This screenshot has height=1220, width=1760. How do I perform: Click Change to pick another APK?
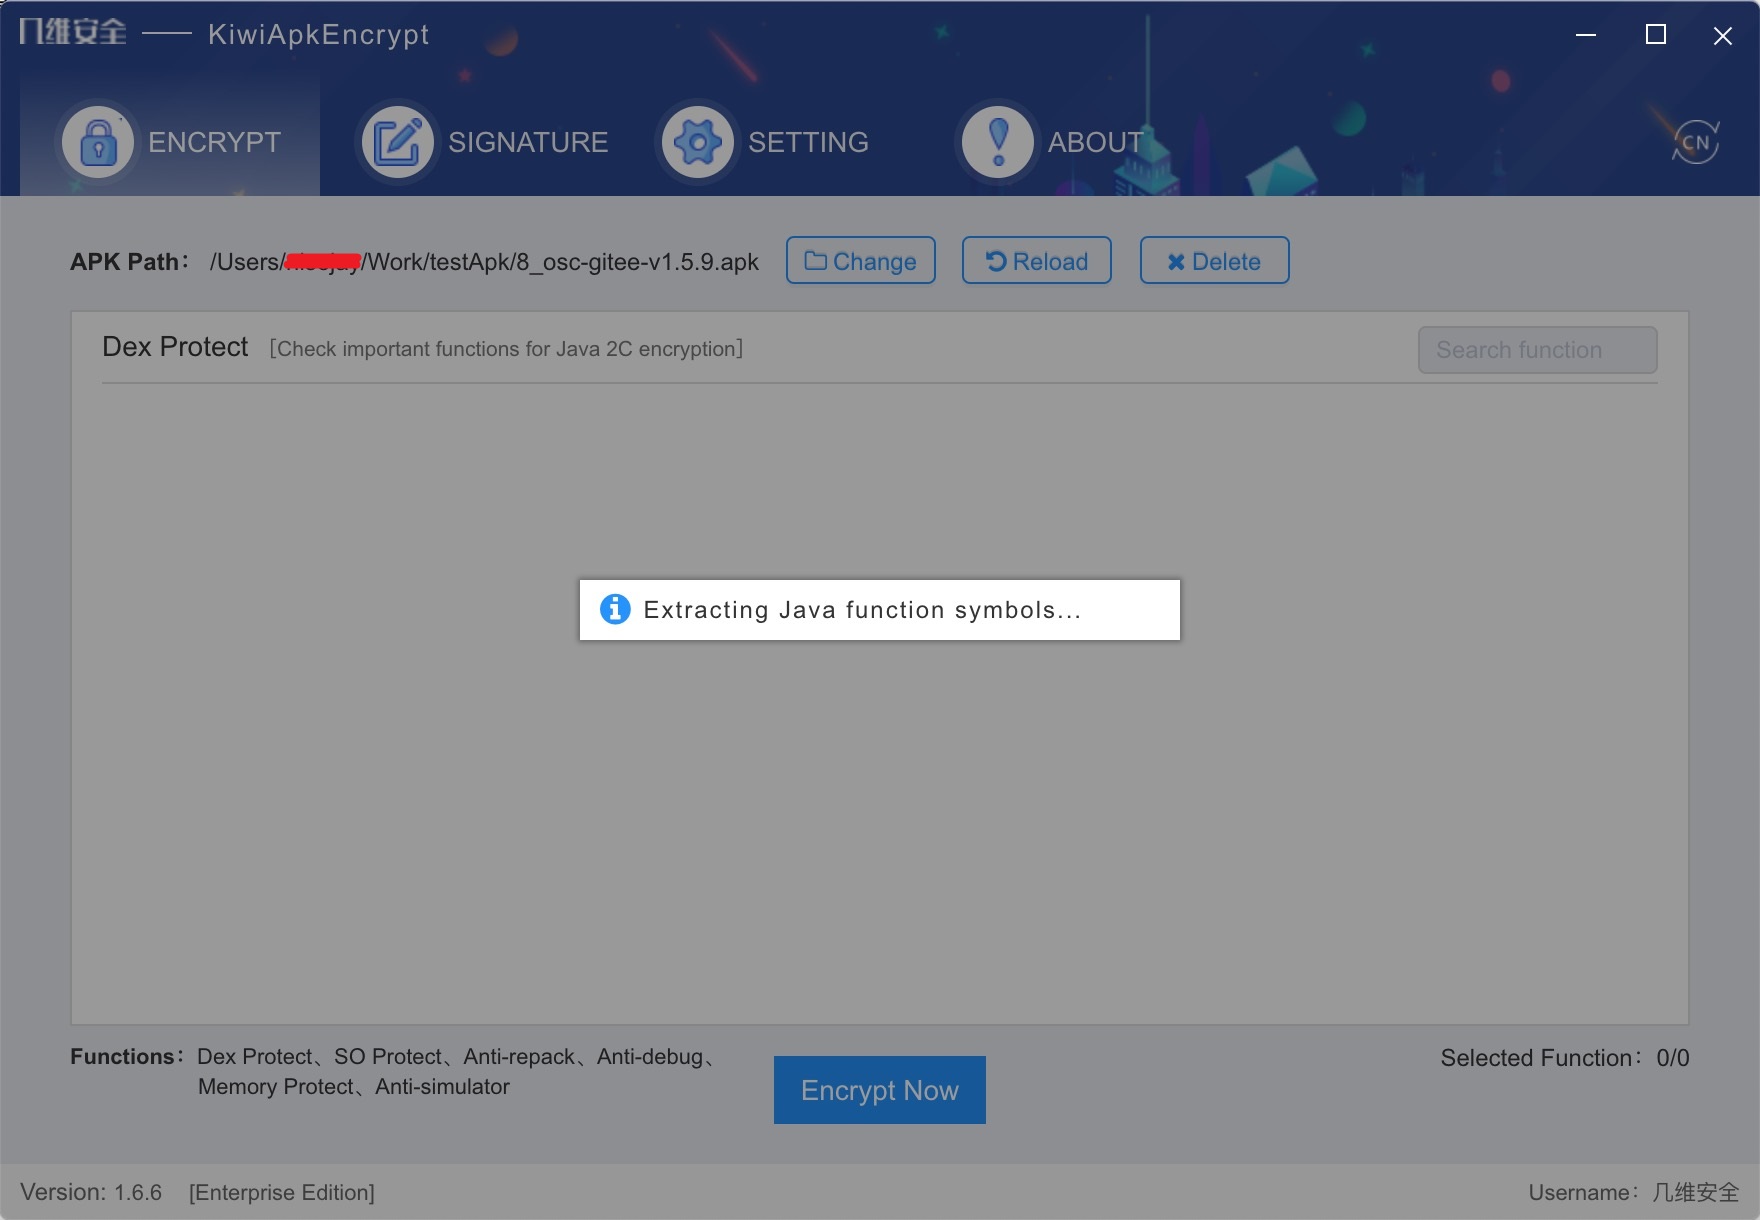click(x=861, y=260)
